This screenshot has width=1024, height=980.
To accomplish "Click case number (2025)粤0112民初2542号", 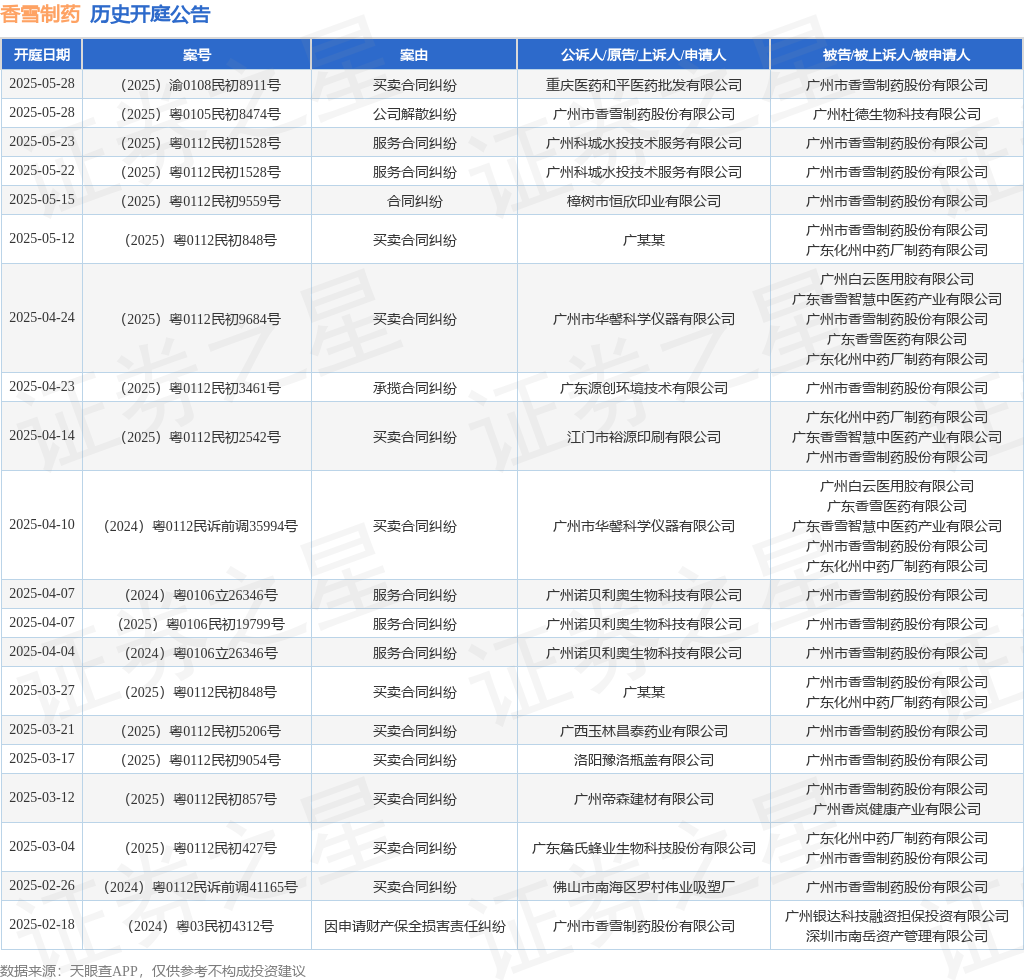I will 200,437.
